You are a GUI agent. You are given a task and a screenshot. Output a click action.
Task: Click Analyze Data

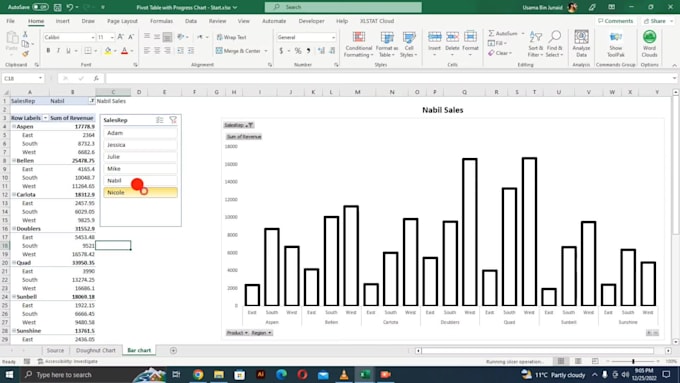click(581, 43)
